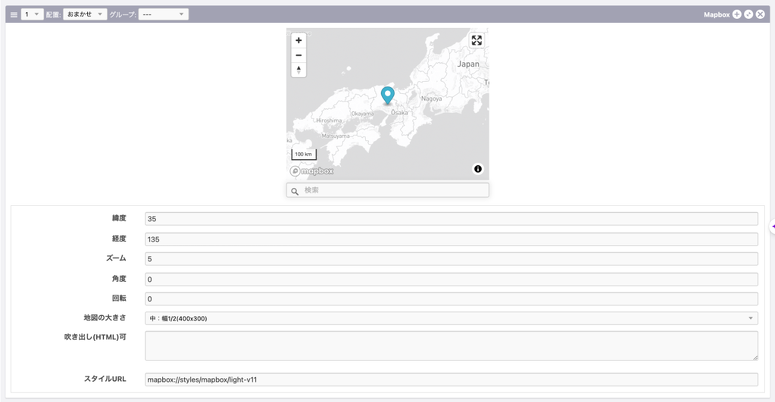Click the blue location marker pin
The width and height of the screenshot is (775, 402).
click(x=388, y=94)
